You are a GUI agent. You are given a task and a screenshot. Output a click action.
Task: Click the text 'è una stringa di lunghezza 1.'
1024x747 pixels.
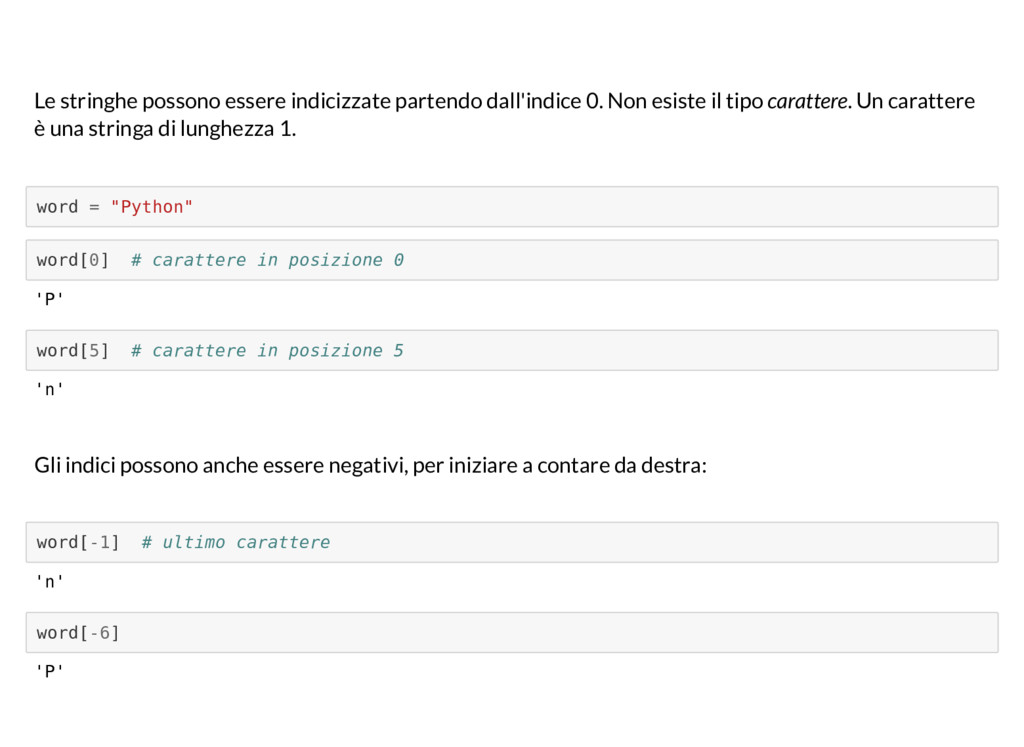pos(165,129)
